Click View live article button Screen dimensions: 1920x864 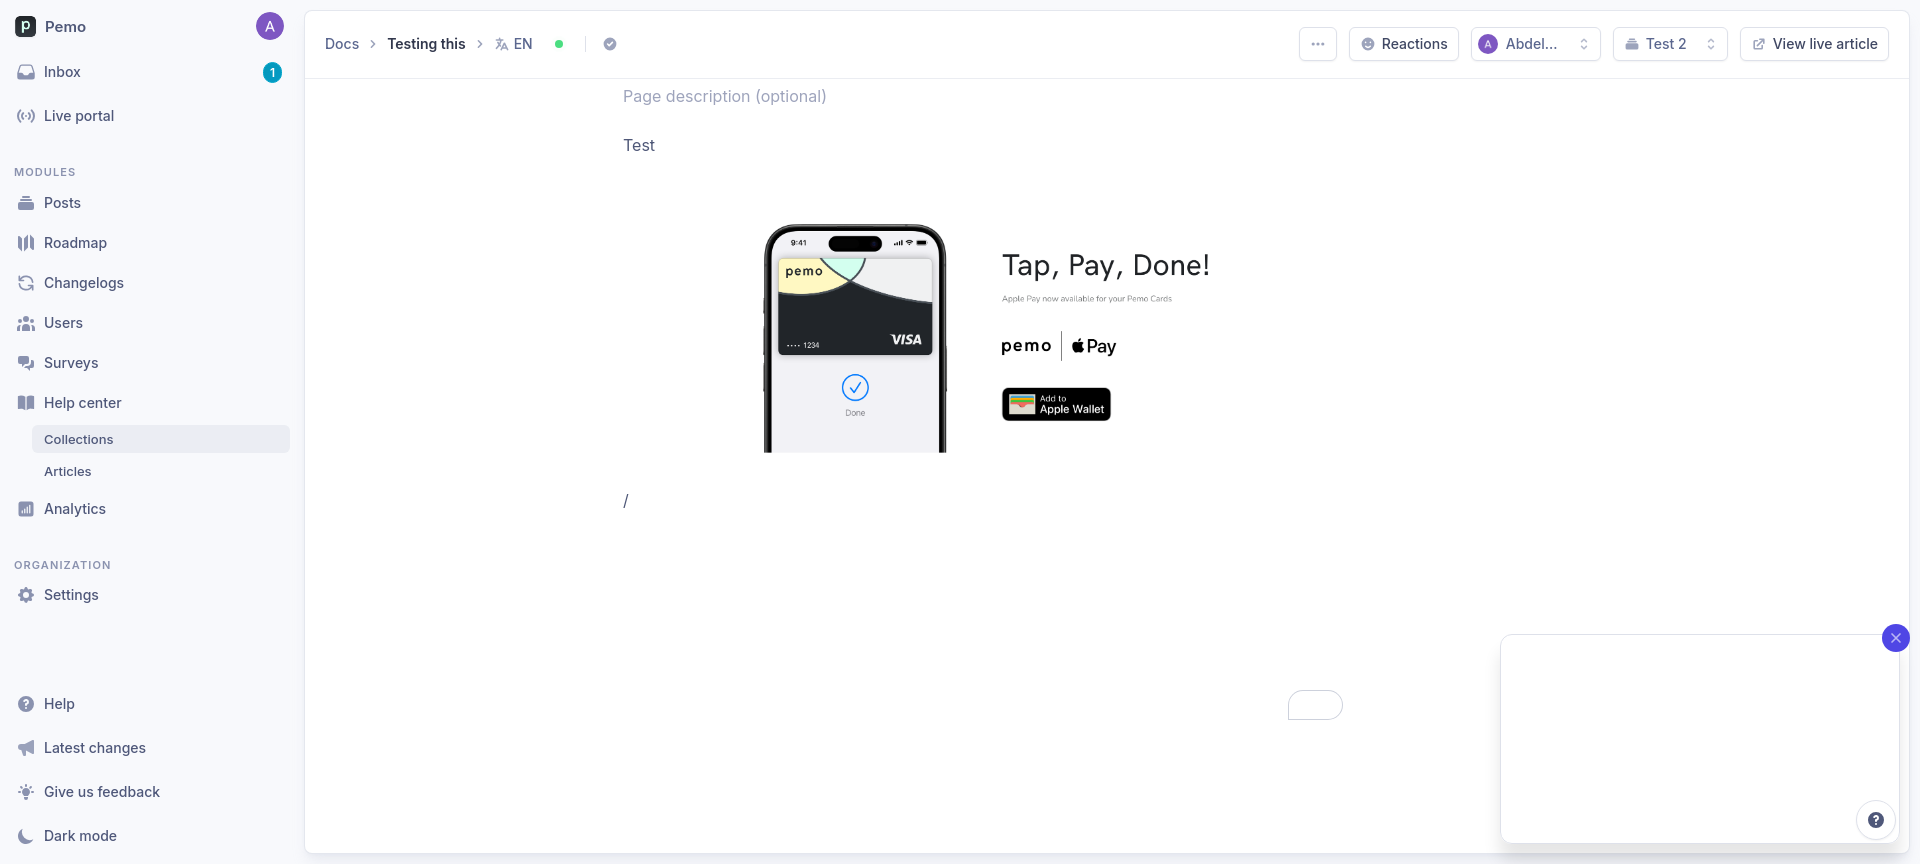(1814, 44)
